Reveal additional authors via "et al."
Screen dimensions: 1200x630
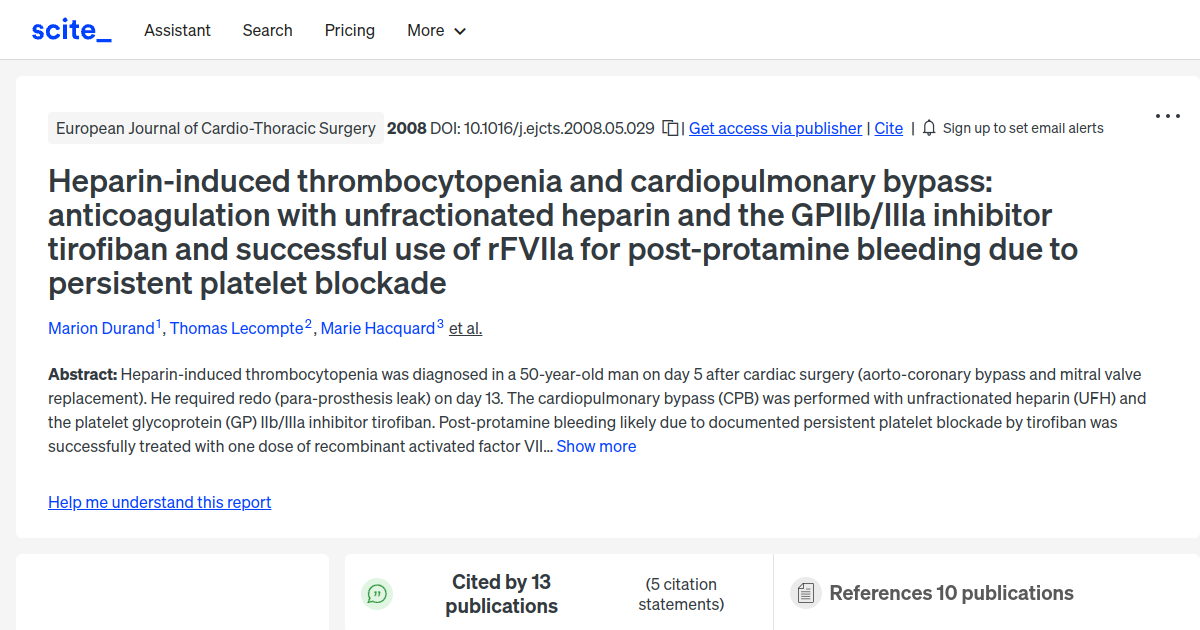point(464,328)
